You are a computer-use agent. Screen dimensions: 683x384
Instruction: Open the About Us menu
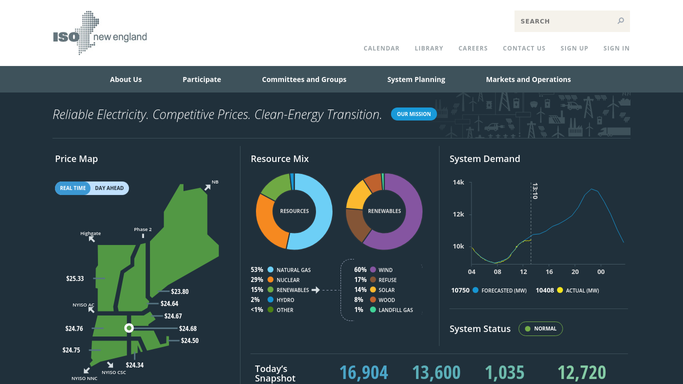pyautogui.click(x=125, y=79)
